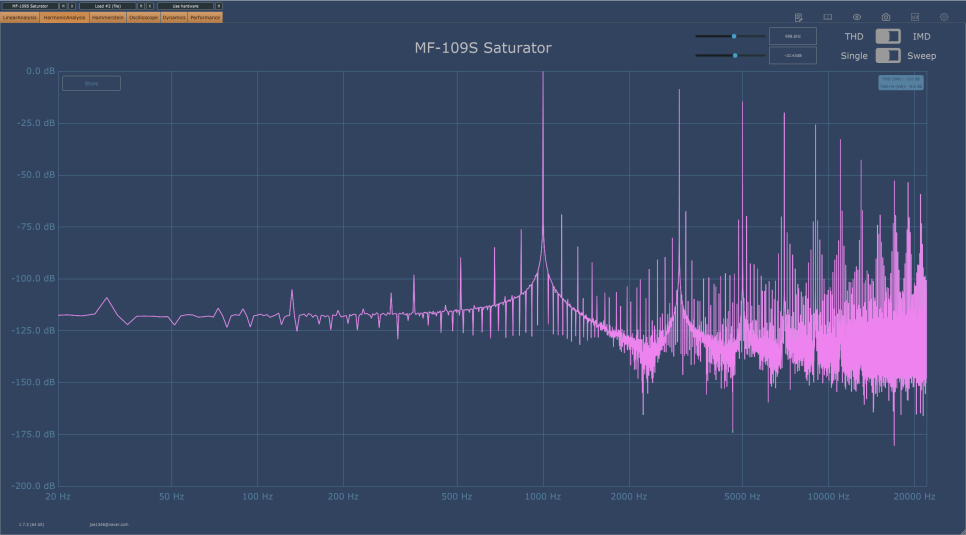Click the THD label

tap(854, 36)
